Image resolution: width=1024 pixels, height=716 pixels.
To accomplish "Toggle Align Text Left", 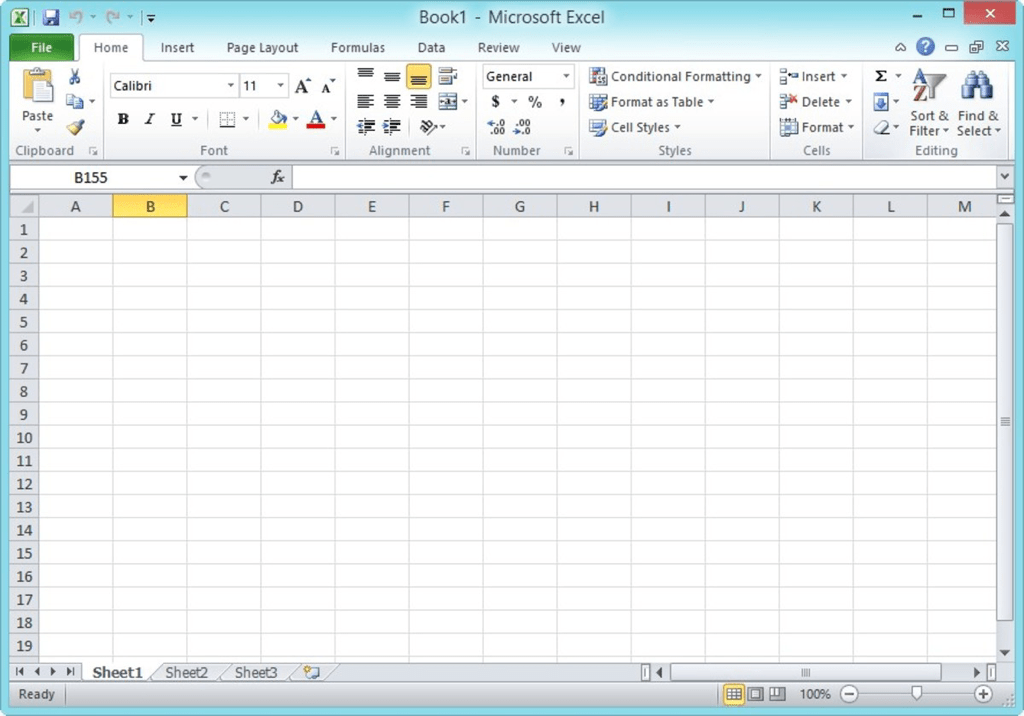I will click(366, 101).
